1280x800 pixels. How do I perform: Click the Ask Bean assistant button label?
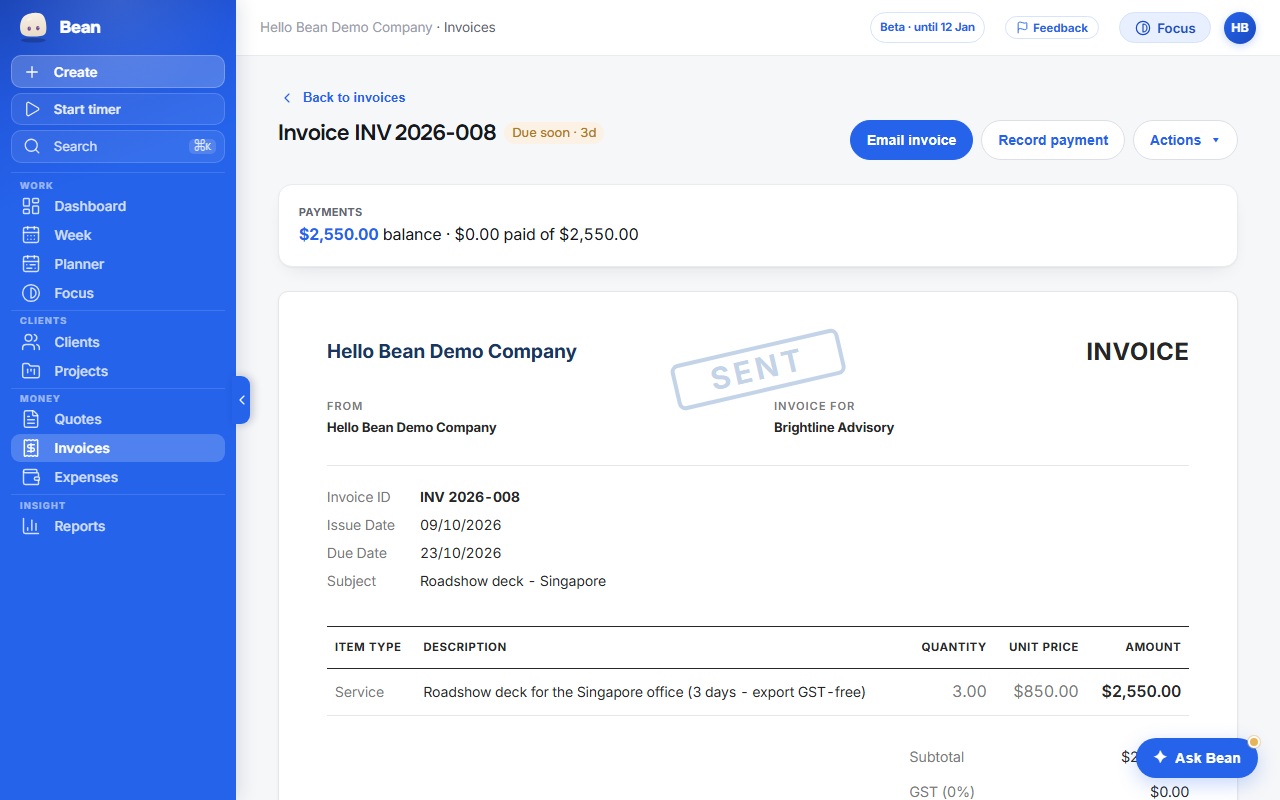click(x=1208, y=758)
